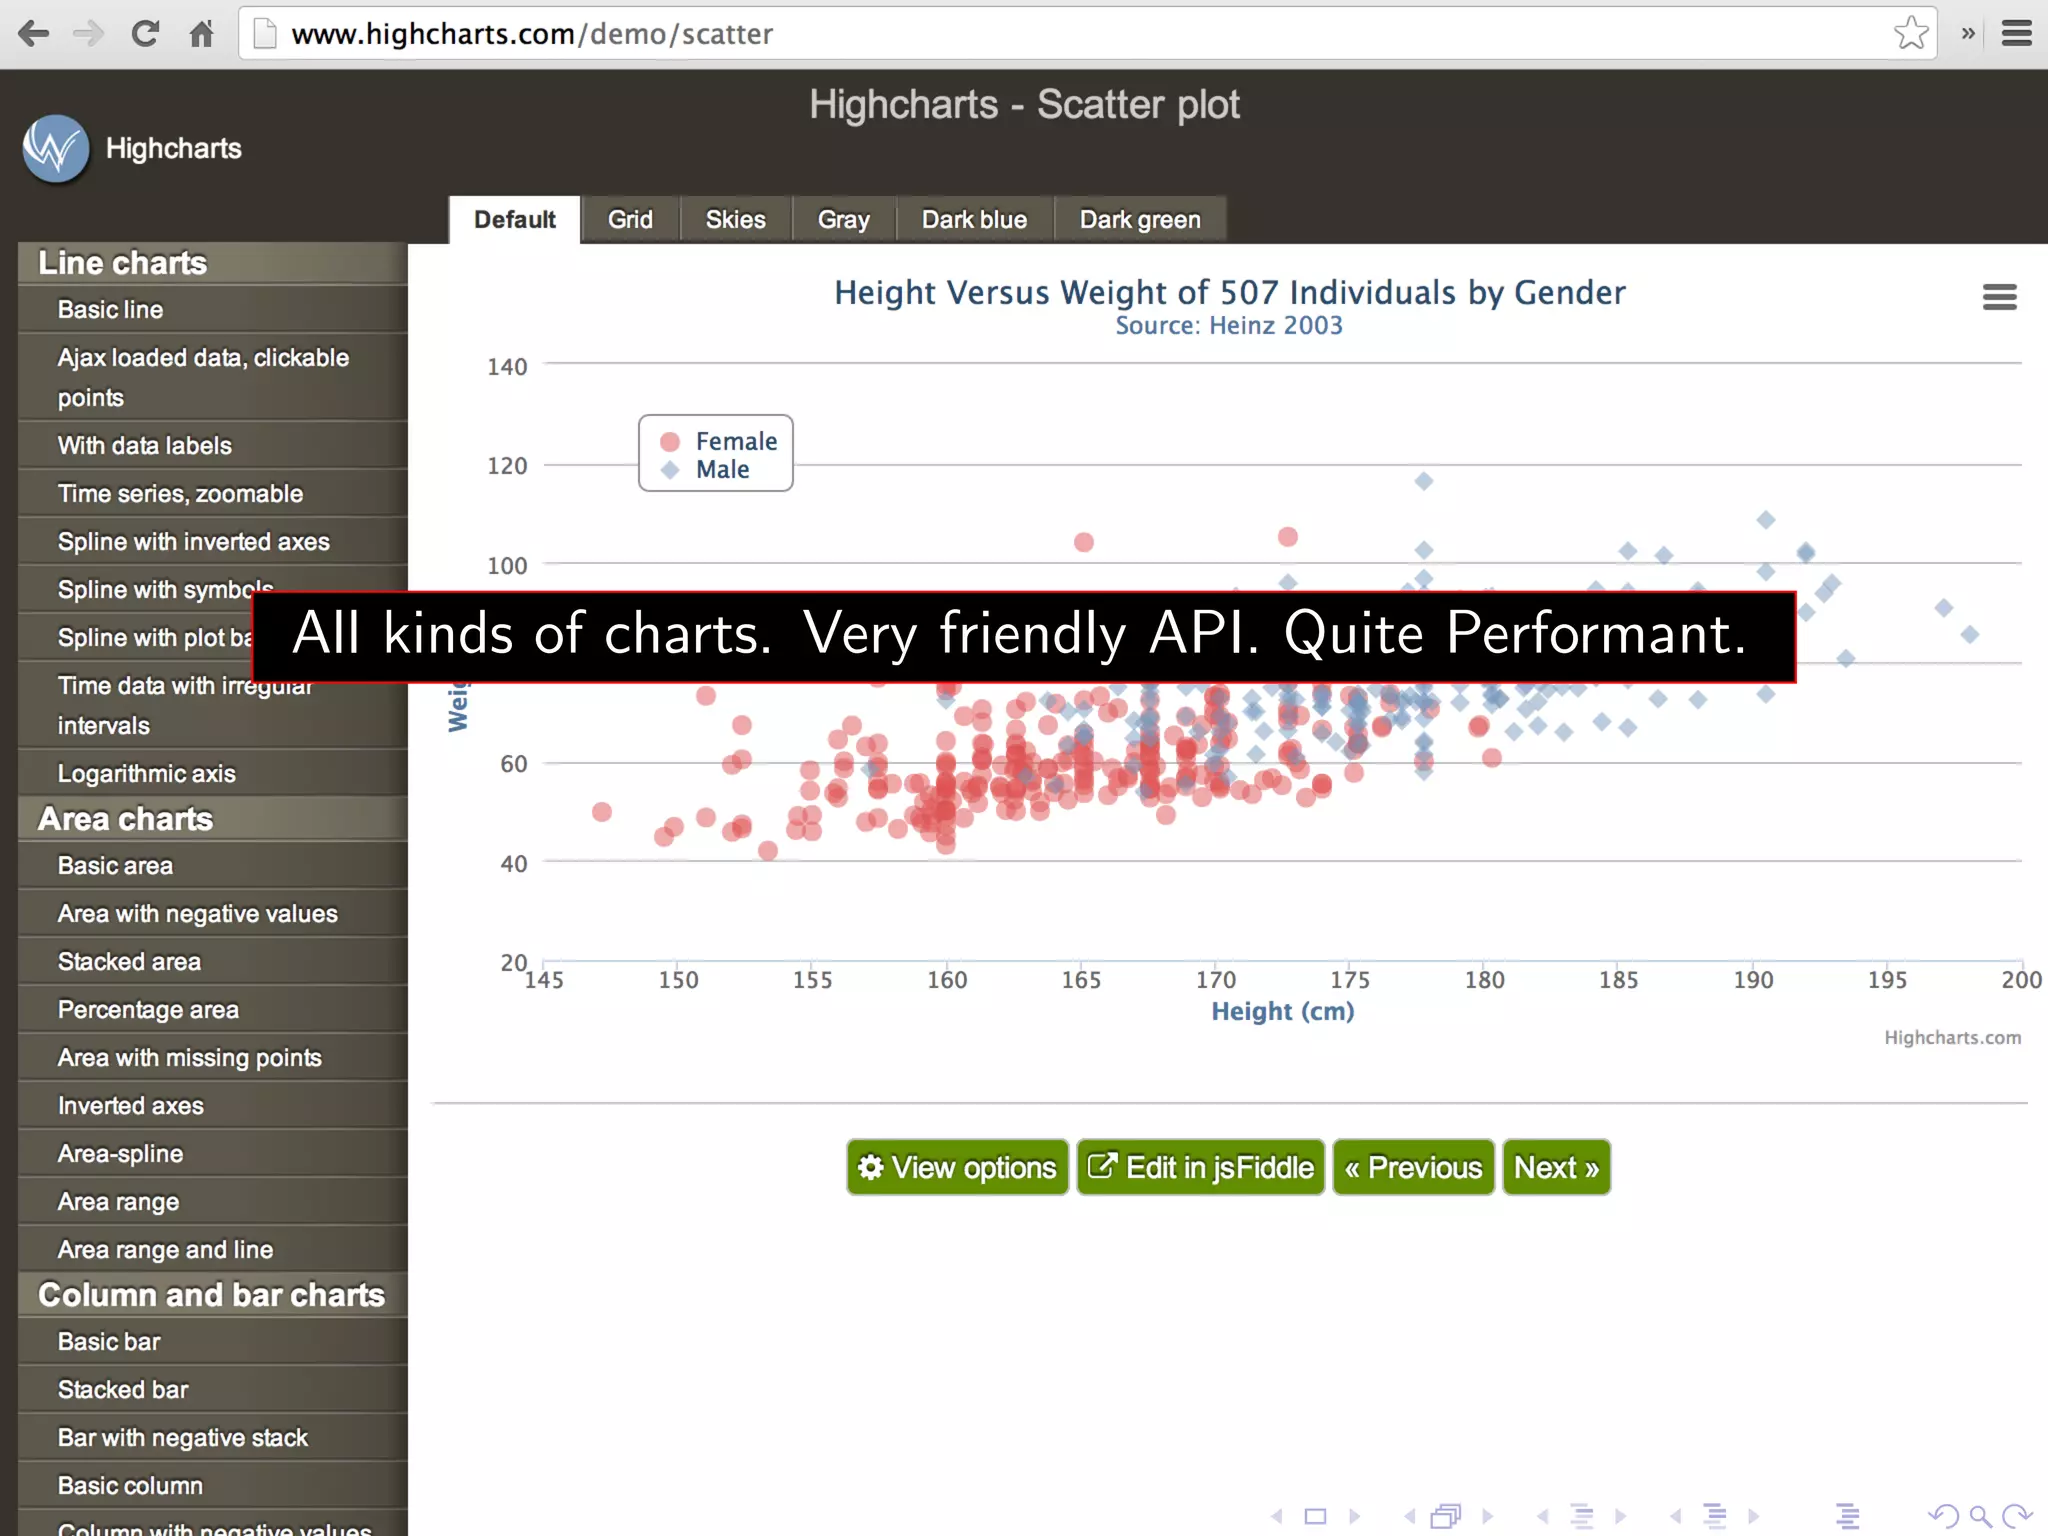Click the Highcharts round logo

click(56, 149)
